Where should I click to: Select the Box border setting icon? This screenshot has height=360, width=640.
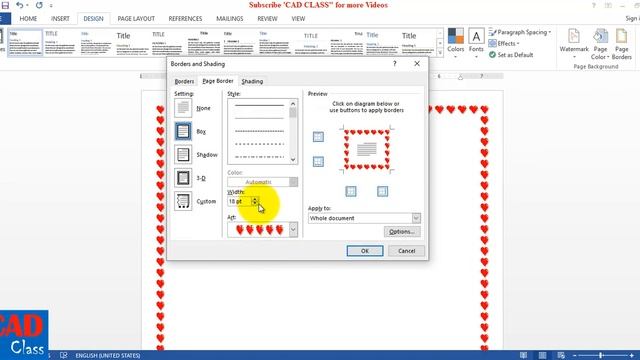[x=183, y=131]
